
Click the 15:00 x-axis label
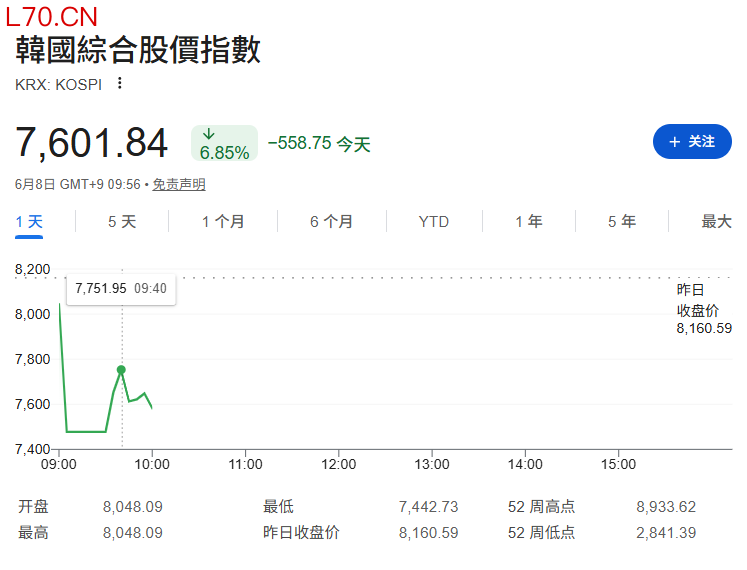[618, 464]
